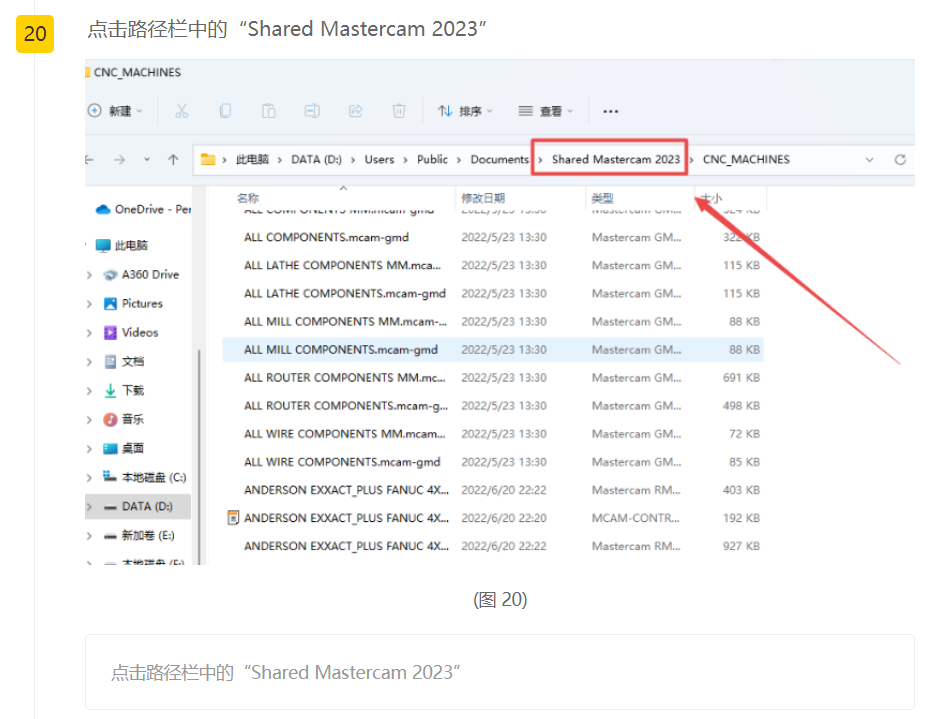Open the 新建 new item dropdown
Viewport: 934px width, 719px height.
click(x=116, y=111)
